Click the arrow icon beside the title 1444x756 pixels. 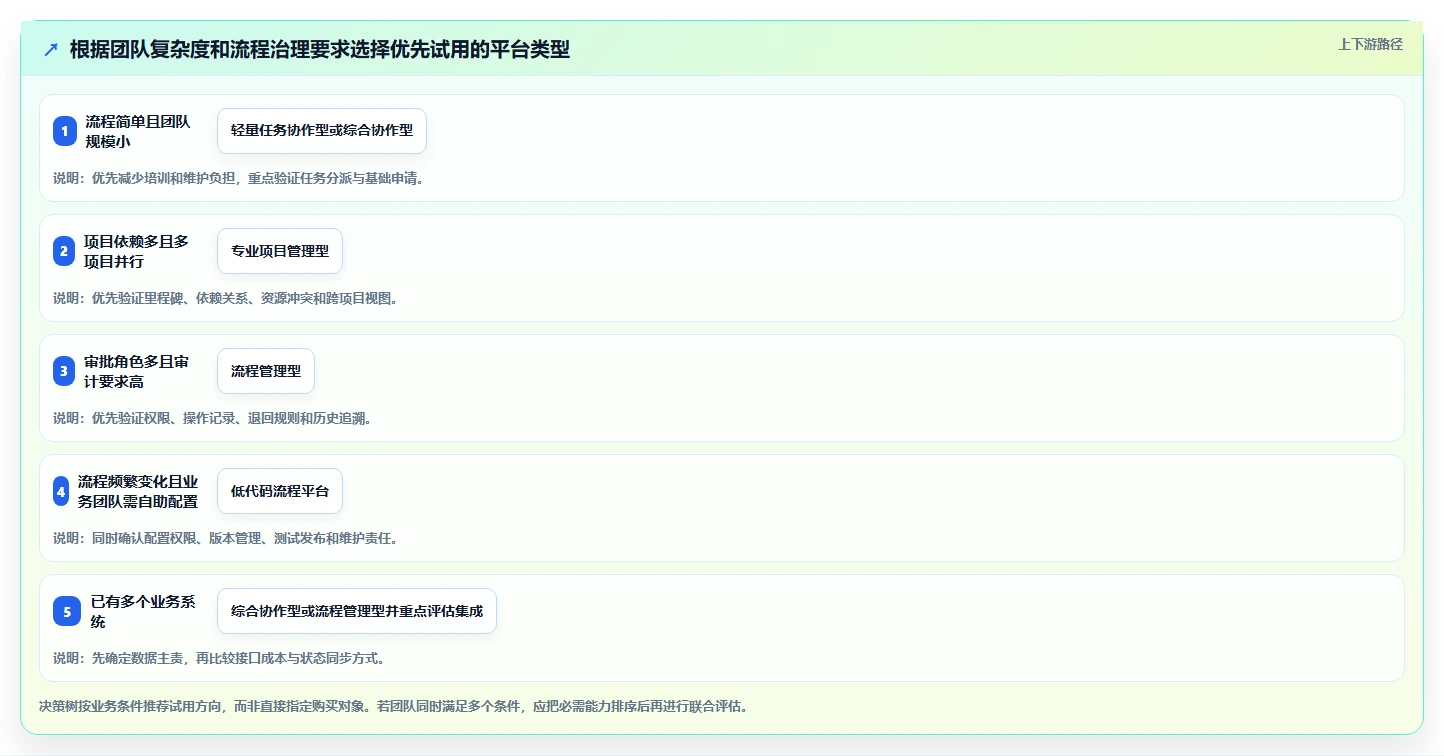tap(51, 50)
